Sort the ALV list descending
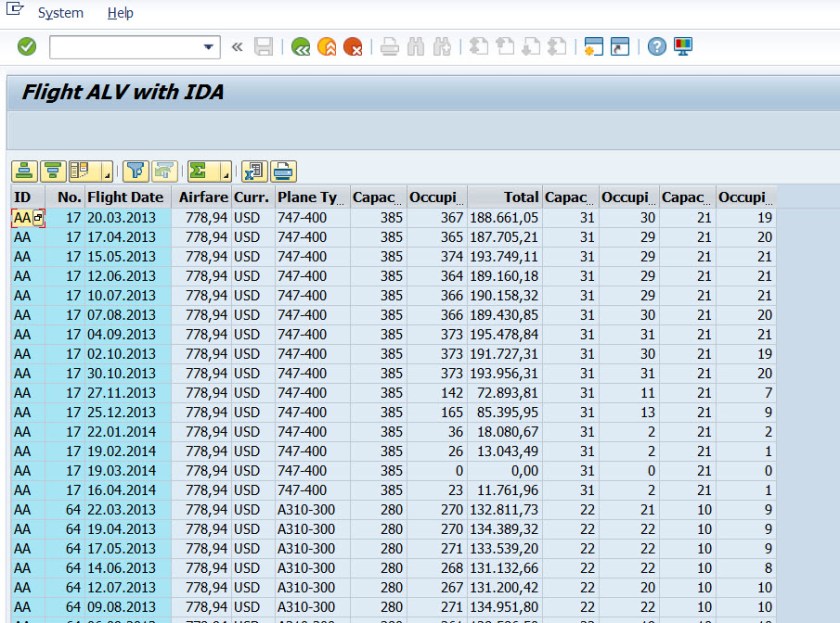The width and height of the screenshot is (840, 623). point(52,171)
